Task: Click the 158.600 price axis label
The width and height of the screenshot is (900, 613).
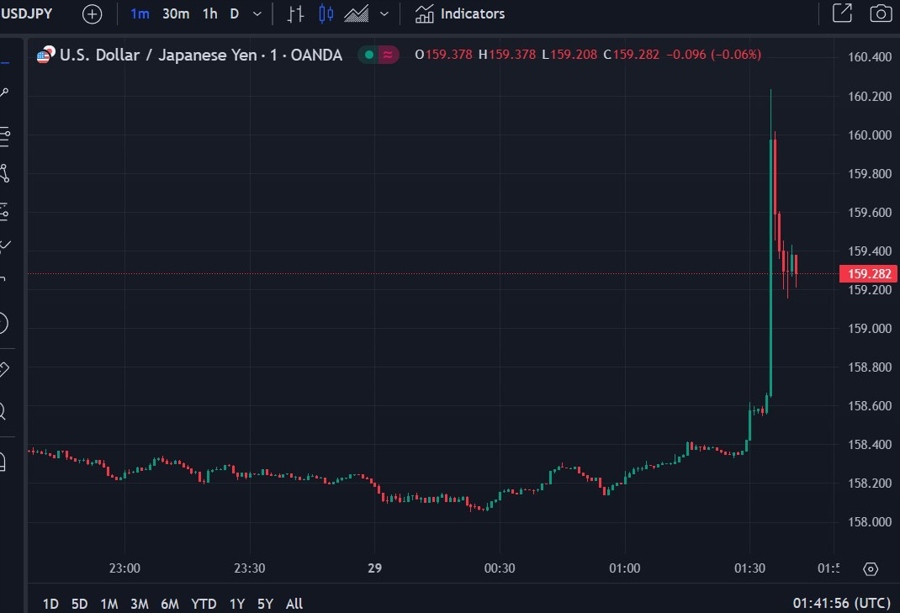Action: click(870, 406)
